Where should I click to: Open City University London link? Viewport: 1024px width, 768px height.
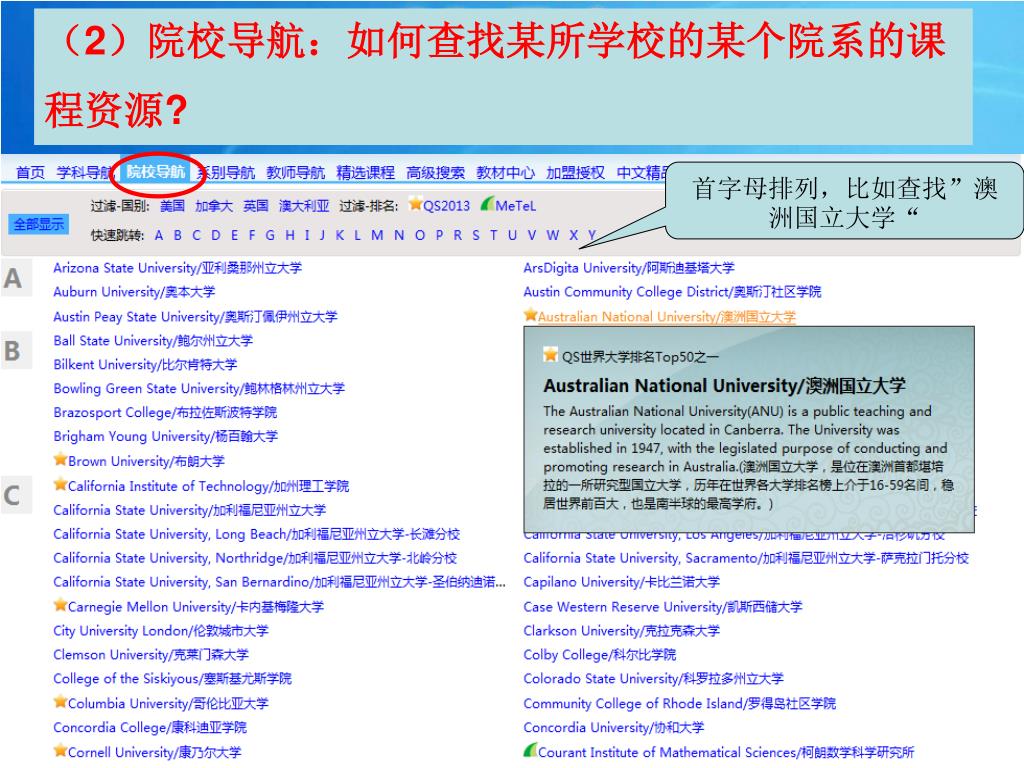pyautogui.click(x=161, y=631)
